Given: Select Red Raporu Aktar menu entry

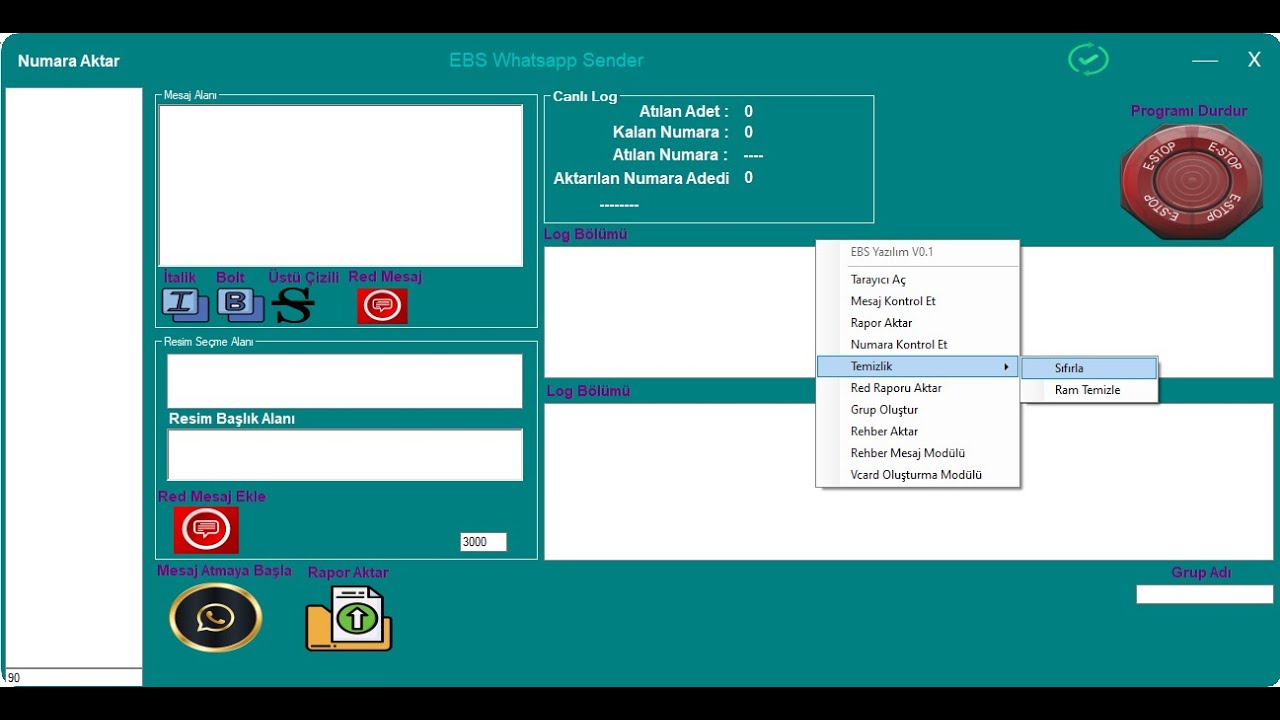Looking at the screenshot, I should [x=917, y=388].
